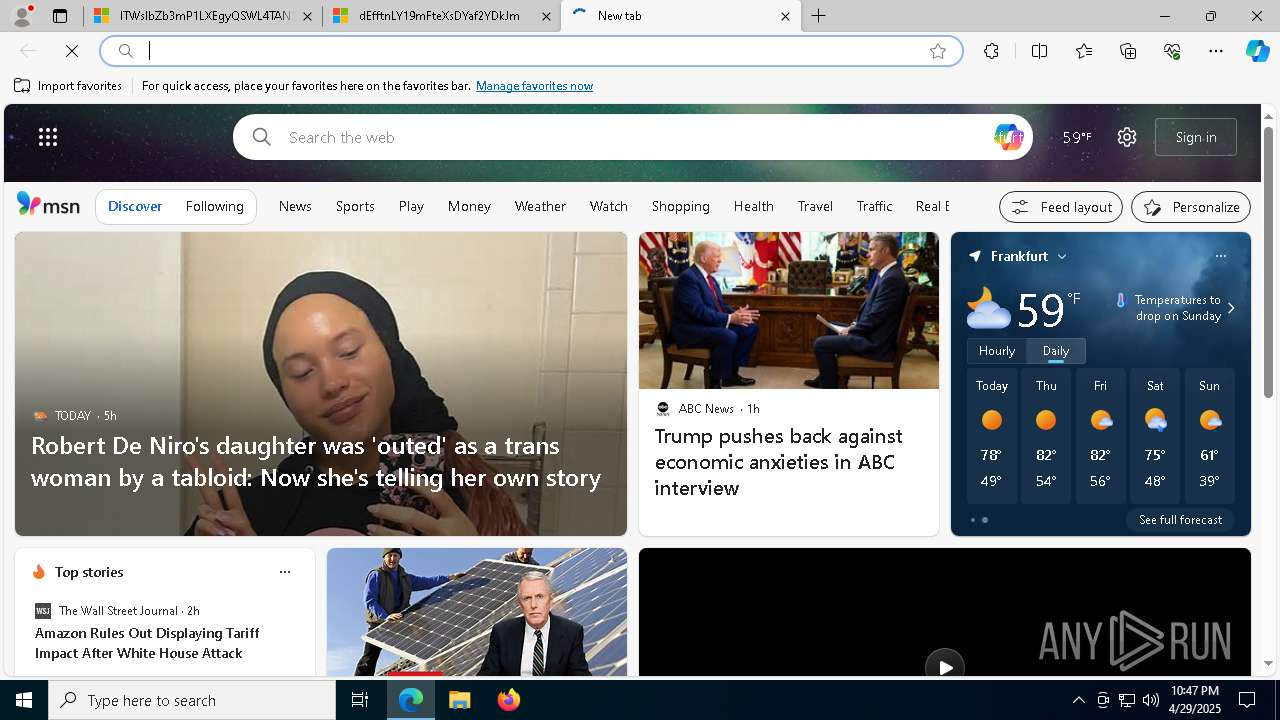The height and width of the screenshot is (720, 1280).
Task: Click the taskbar search box
Action: (x=192, y=700)
